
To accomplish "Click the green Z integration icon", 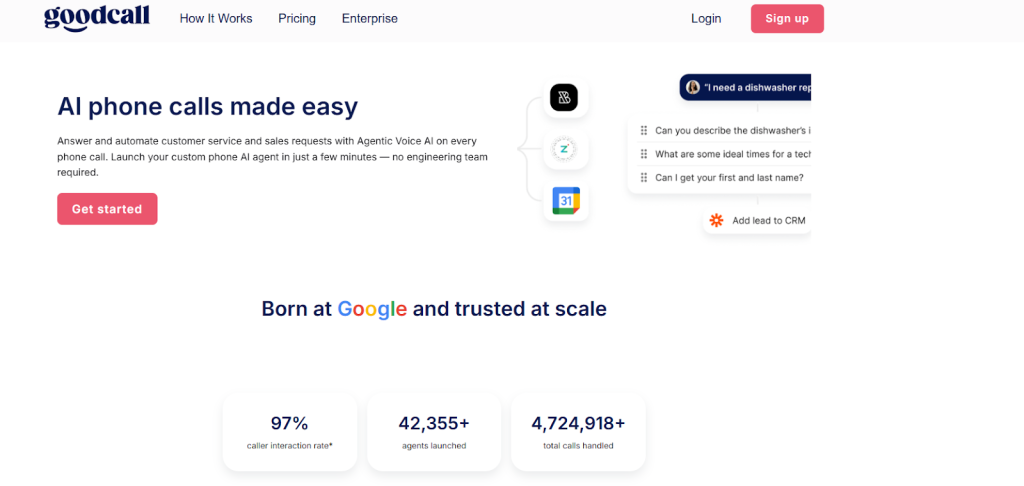I will 565,150.
